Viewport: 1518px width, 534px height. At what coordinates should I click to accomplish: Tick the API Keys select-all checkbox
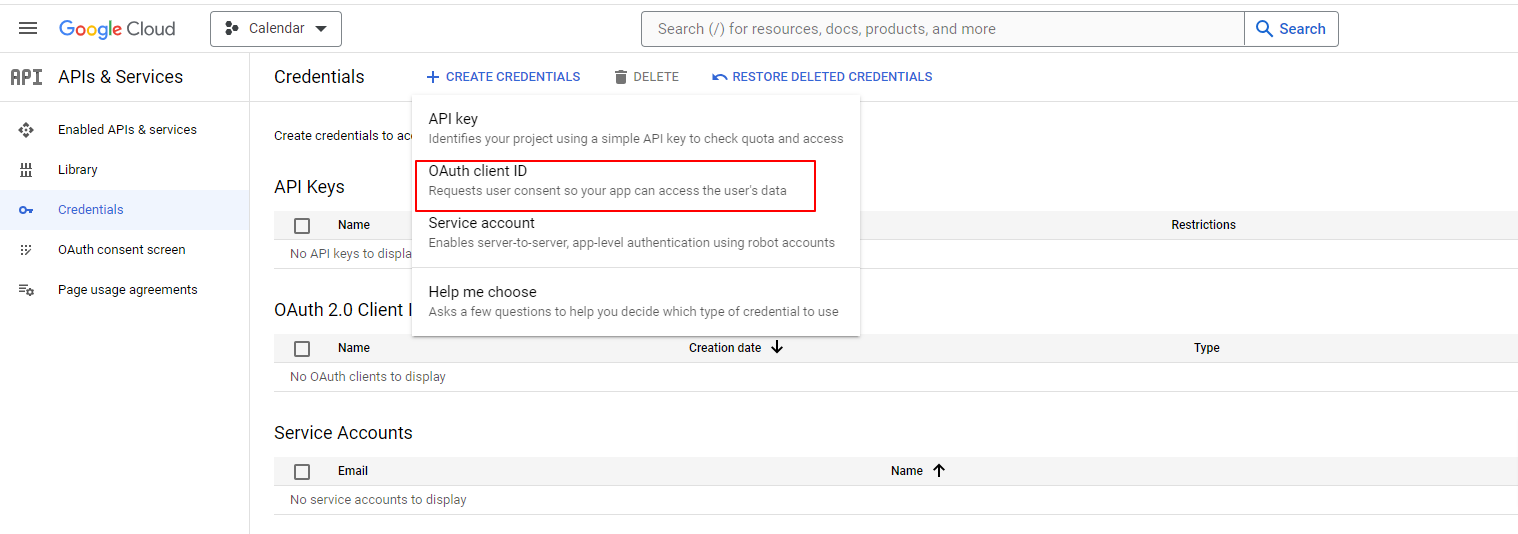click(302, 226)
